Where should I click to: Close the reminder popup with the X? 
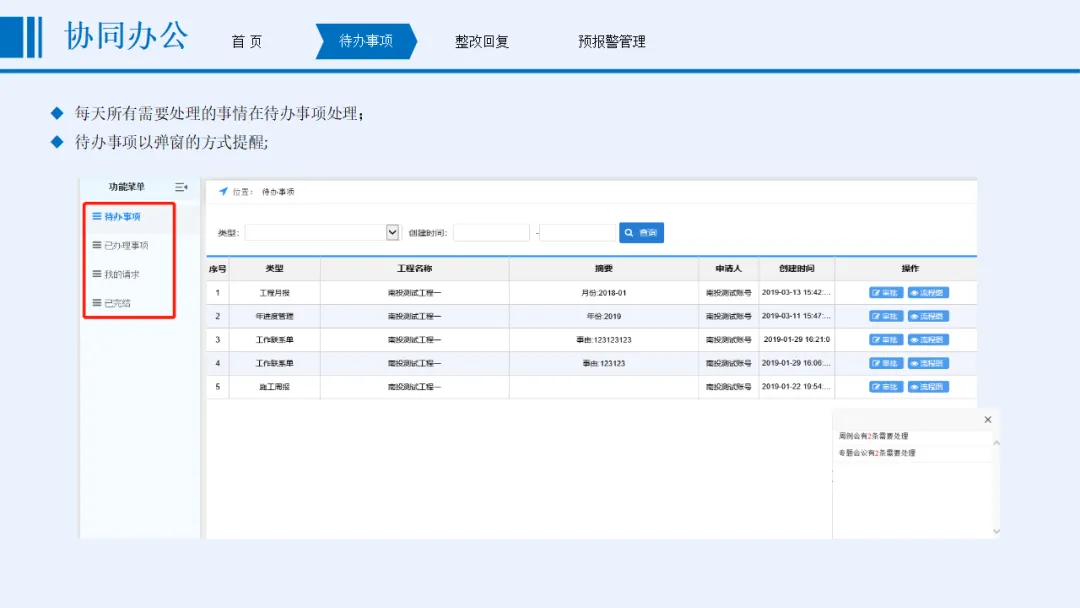pyautogui.click(x=988, y=419)
